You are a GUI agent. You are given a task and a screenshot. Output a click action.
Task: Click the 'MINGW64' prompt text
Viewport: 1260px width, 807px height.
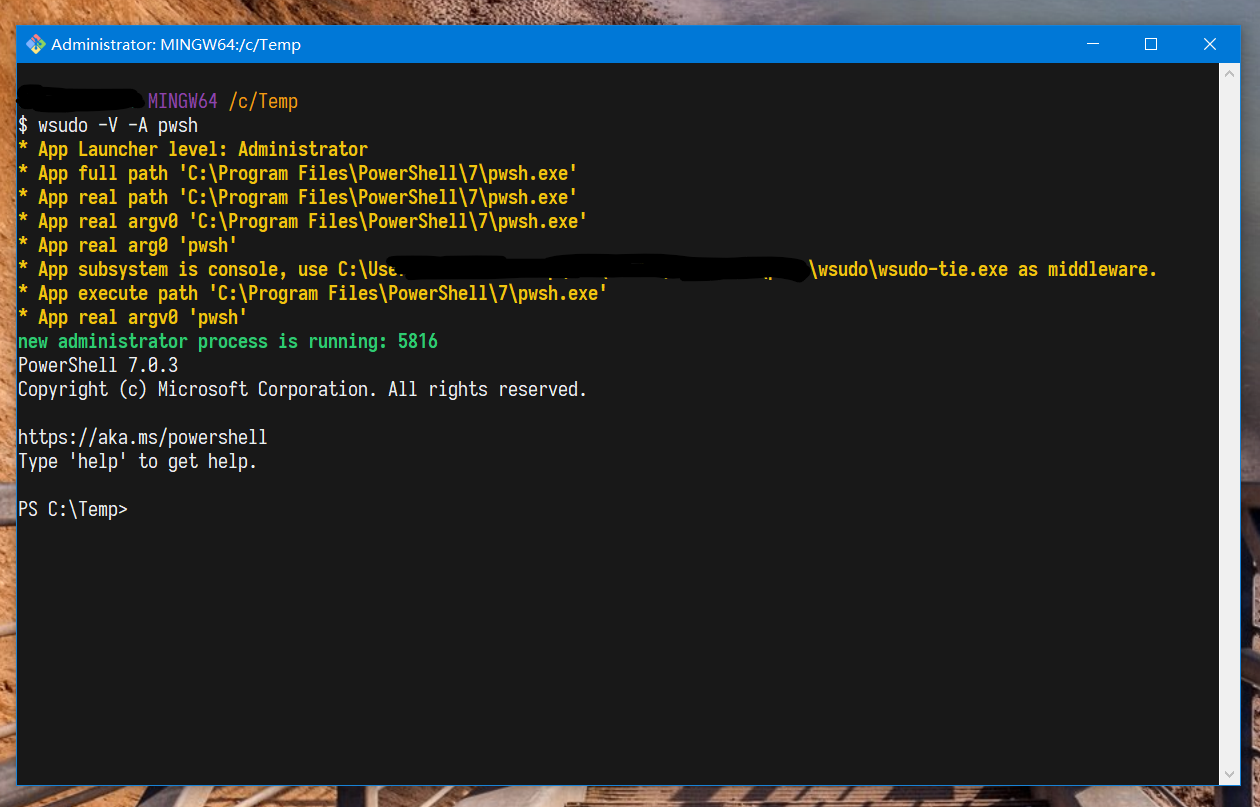[x=183, y=101]
